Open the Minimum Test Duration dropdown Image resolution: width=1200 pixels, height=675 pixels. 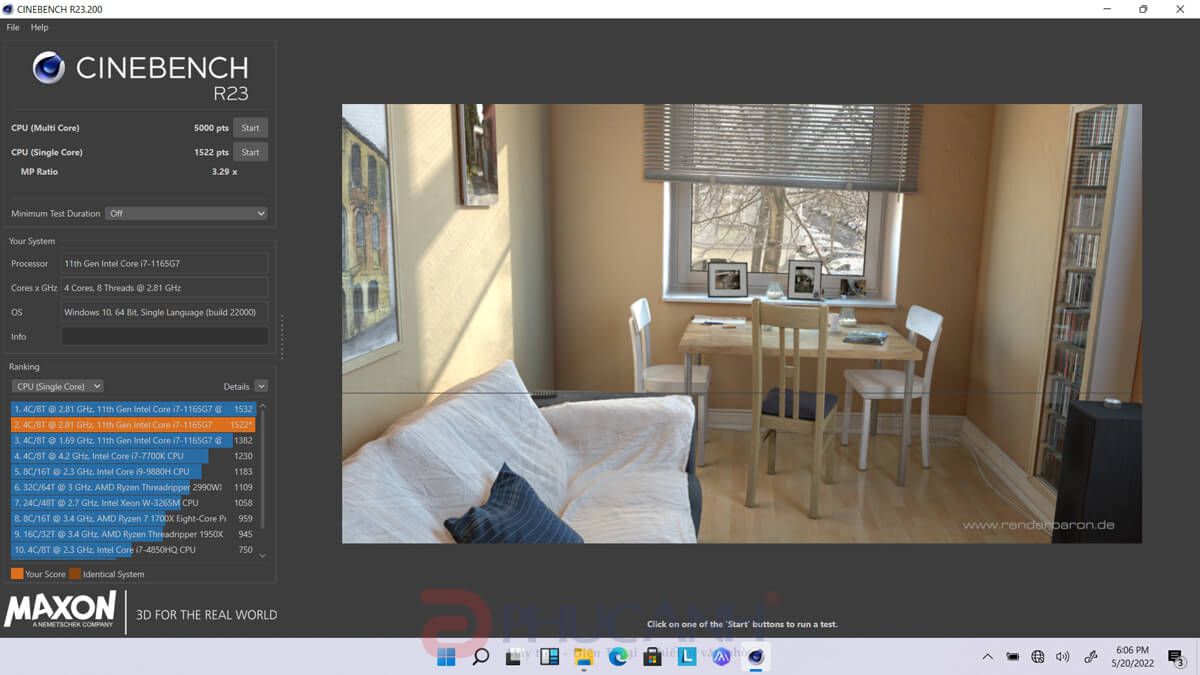tap(187, 213)
